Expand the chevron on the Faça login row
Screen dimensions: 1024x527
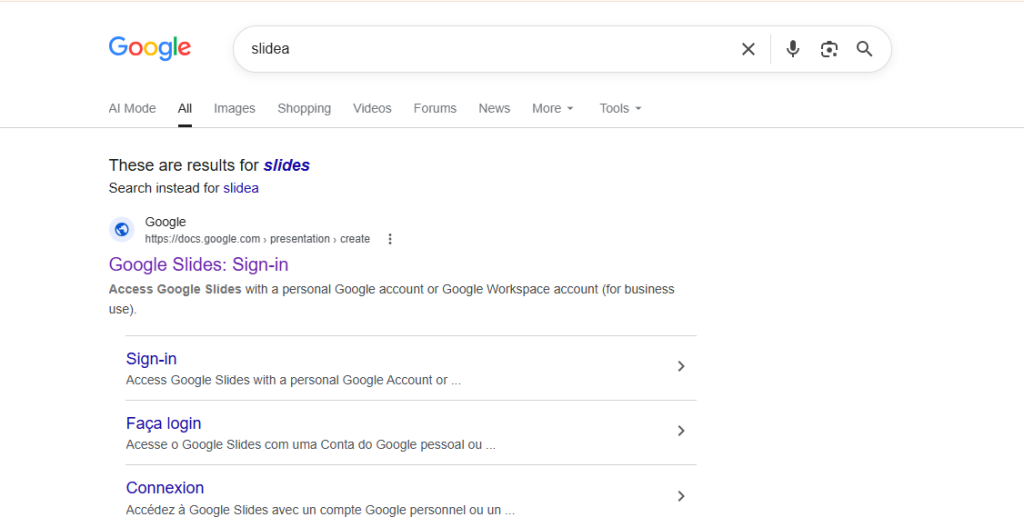point(680,431)
